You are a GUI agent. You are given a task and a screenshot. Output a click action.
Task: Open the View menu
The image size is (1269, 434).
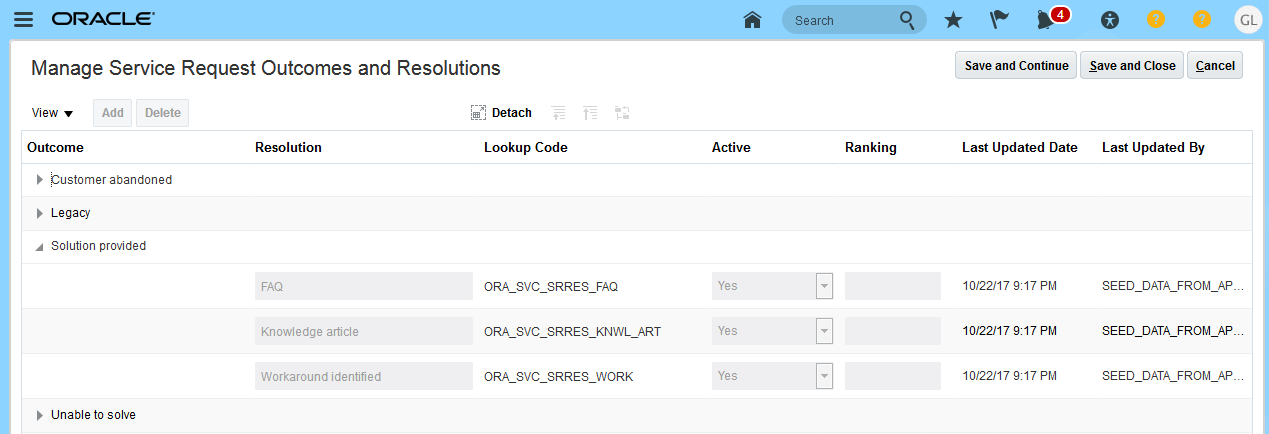pyautogui.click(x=52, y=113)
